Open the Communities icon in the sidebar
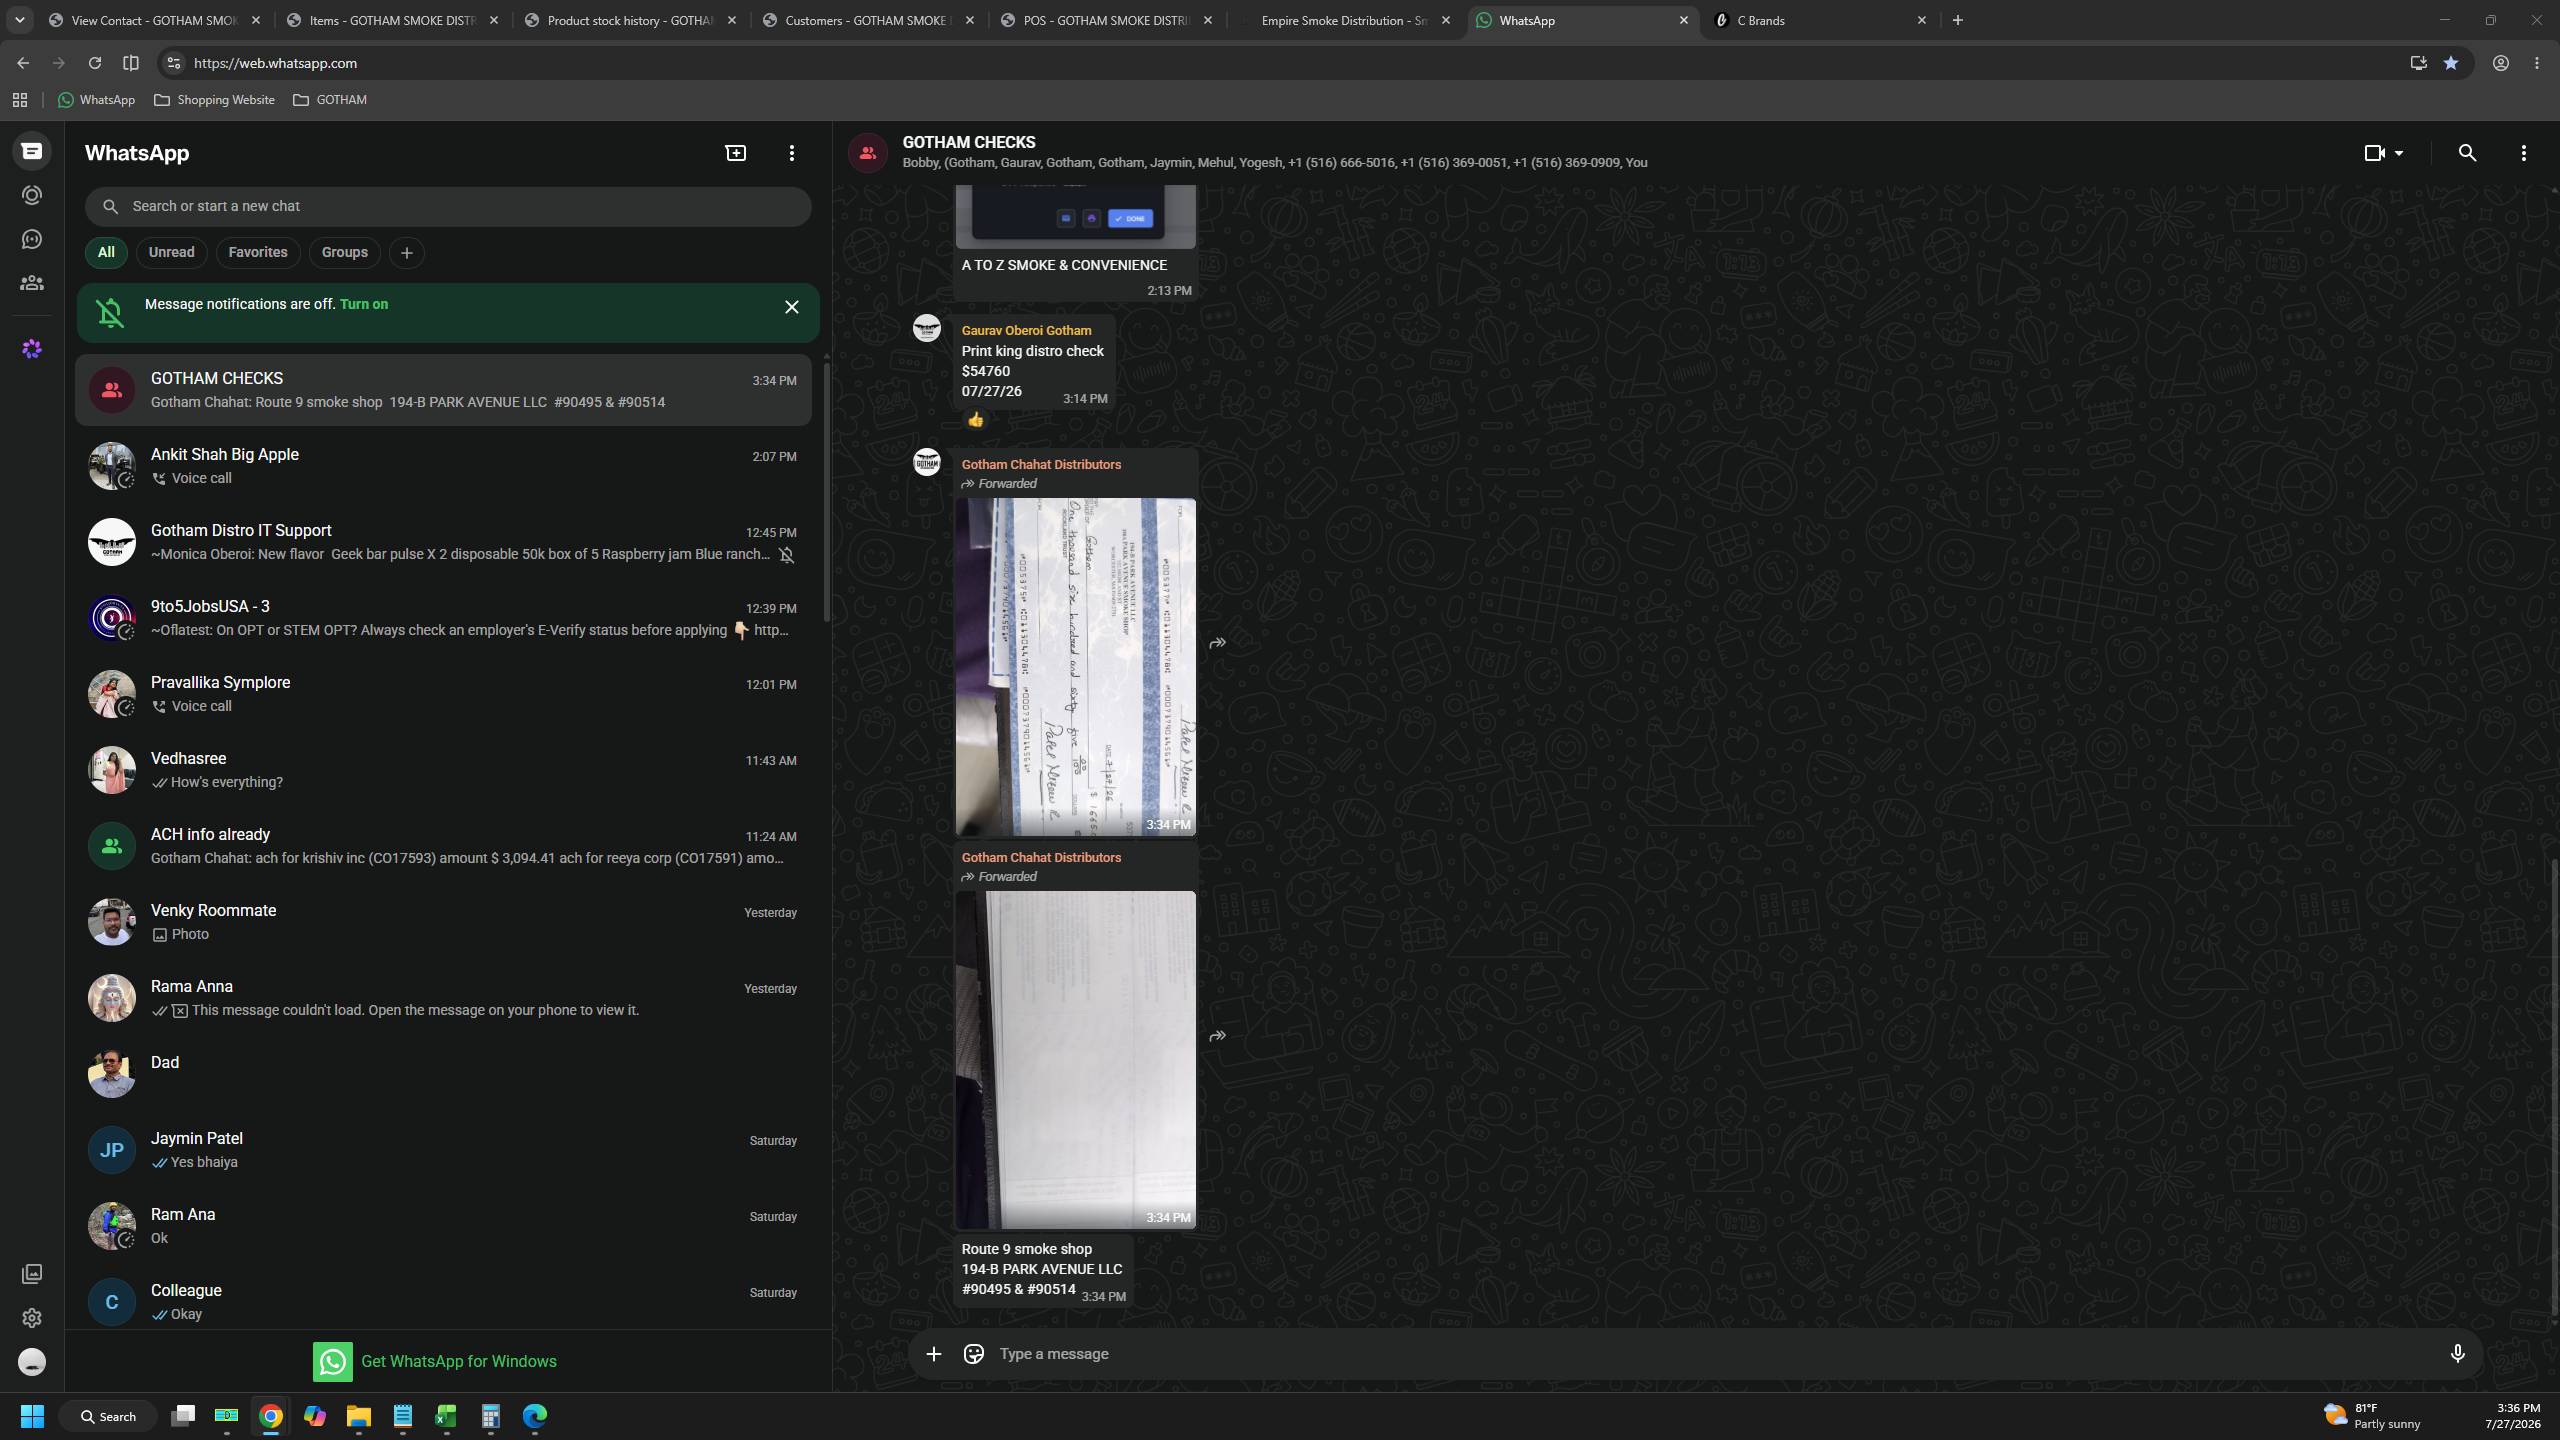 [x=32, y=283]
